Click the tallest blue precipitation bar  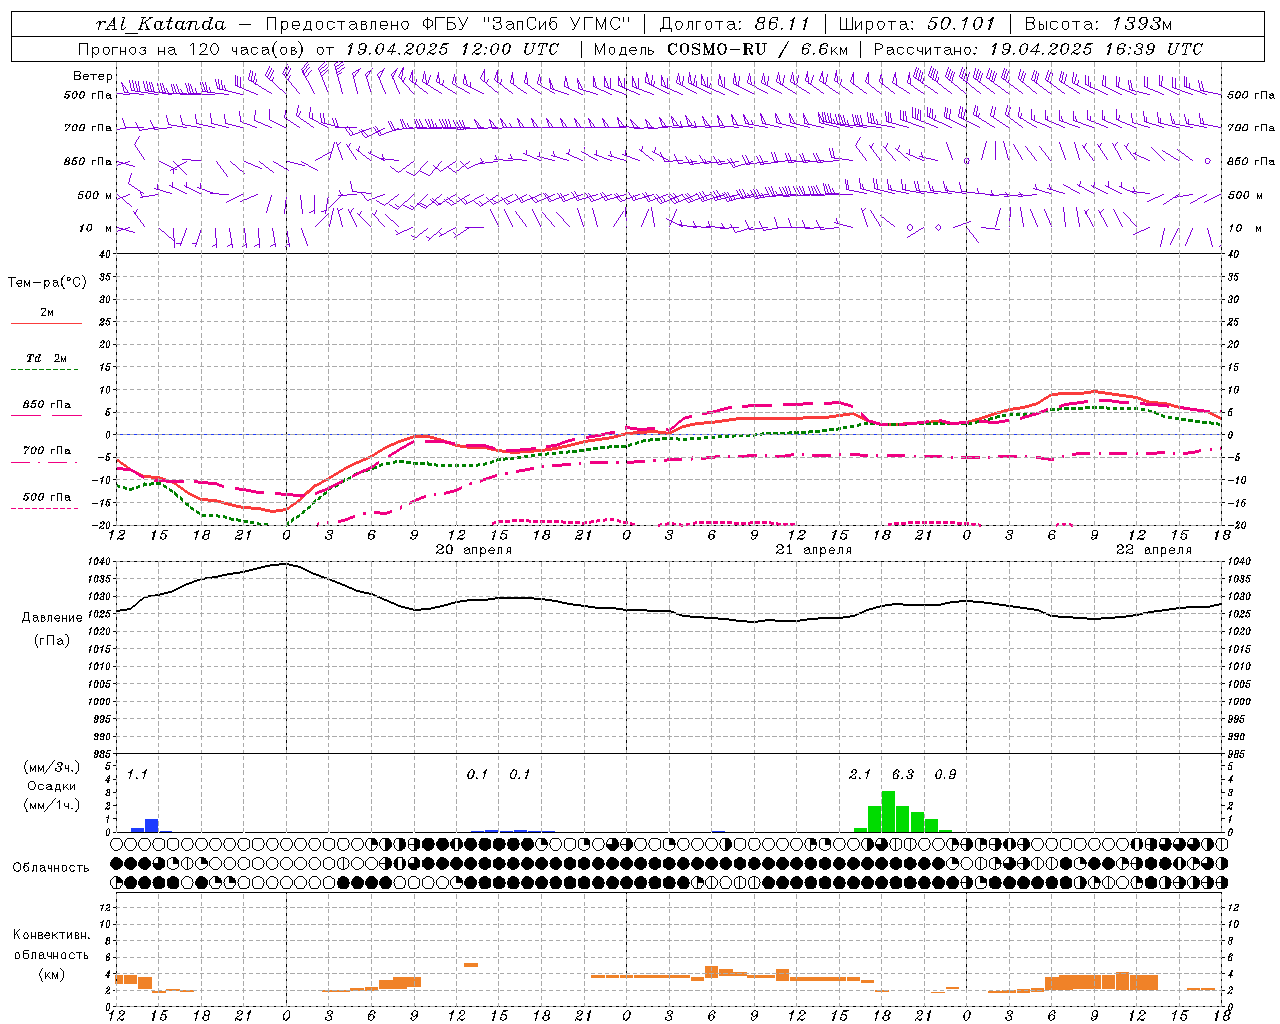pos(152,825)
